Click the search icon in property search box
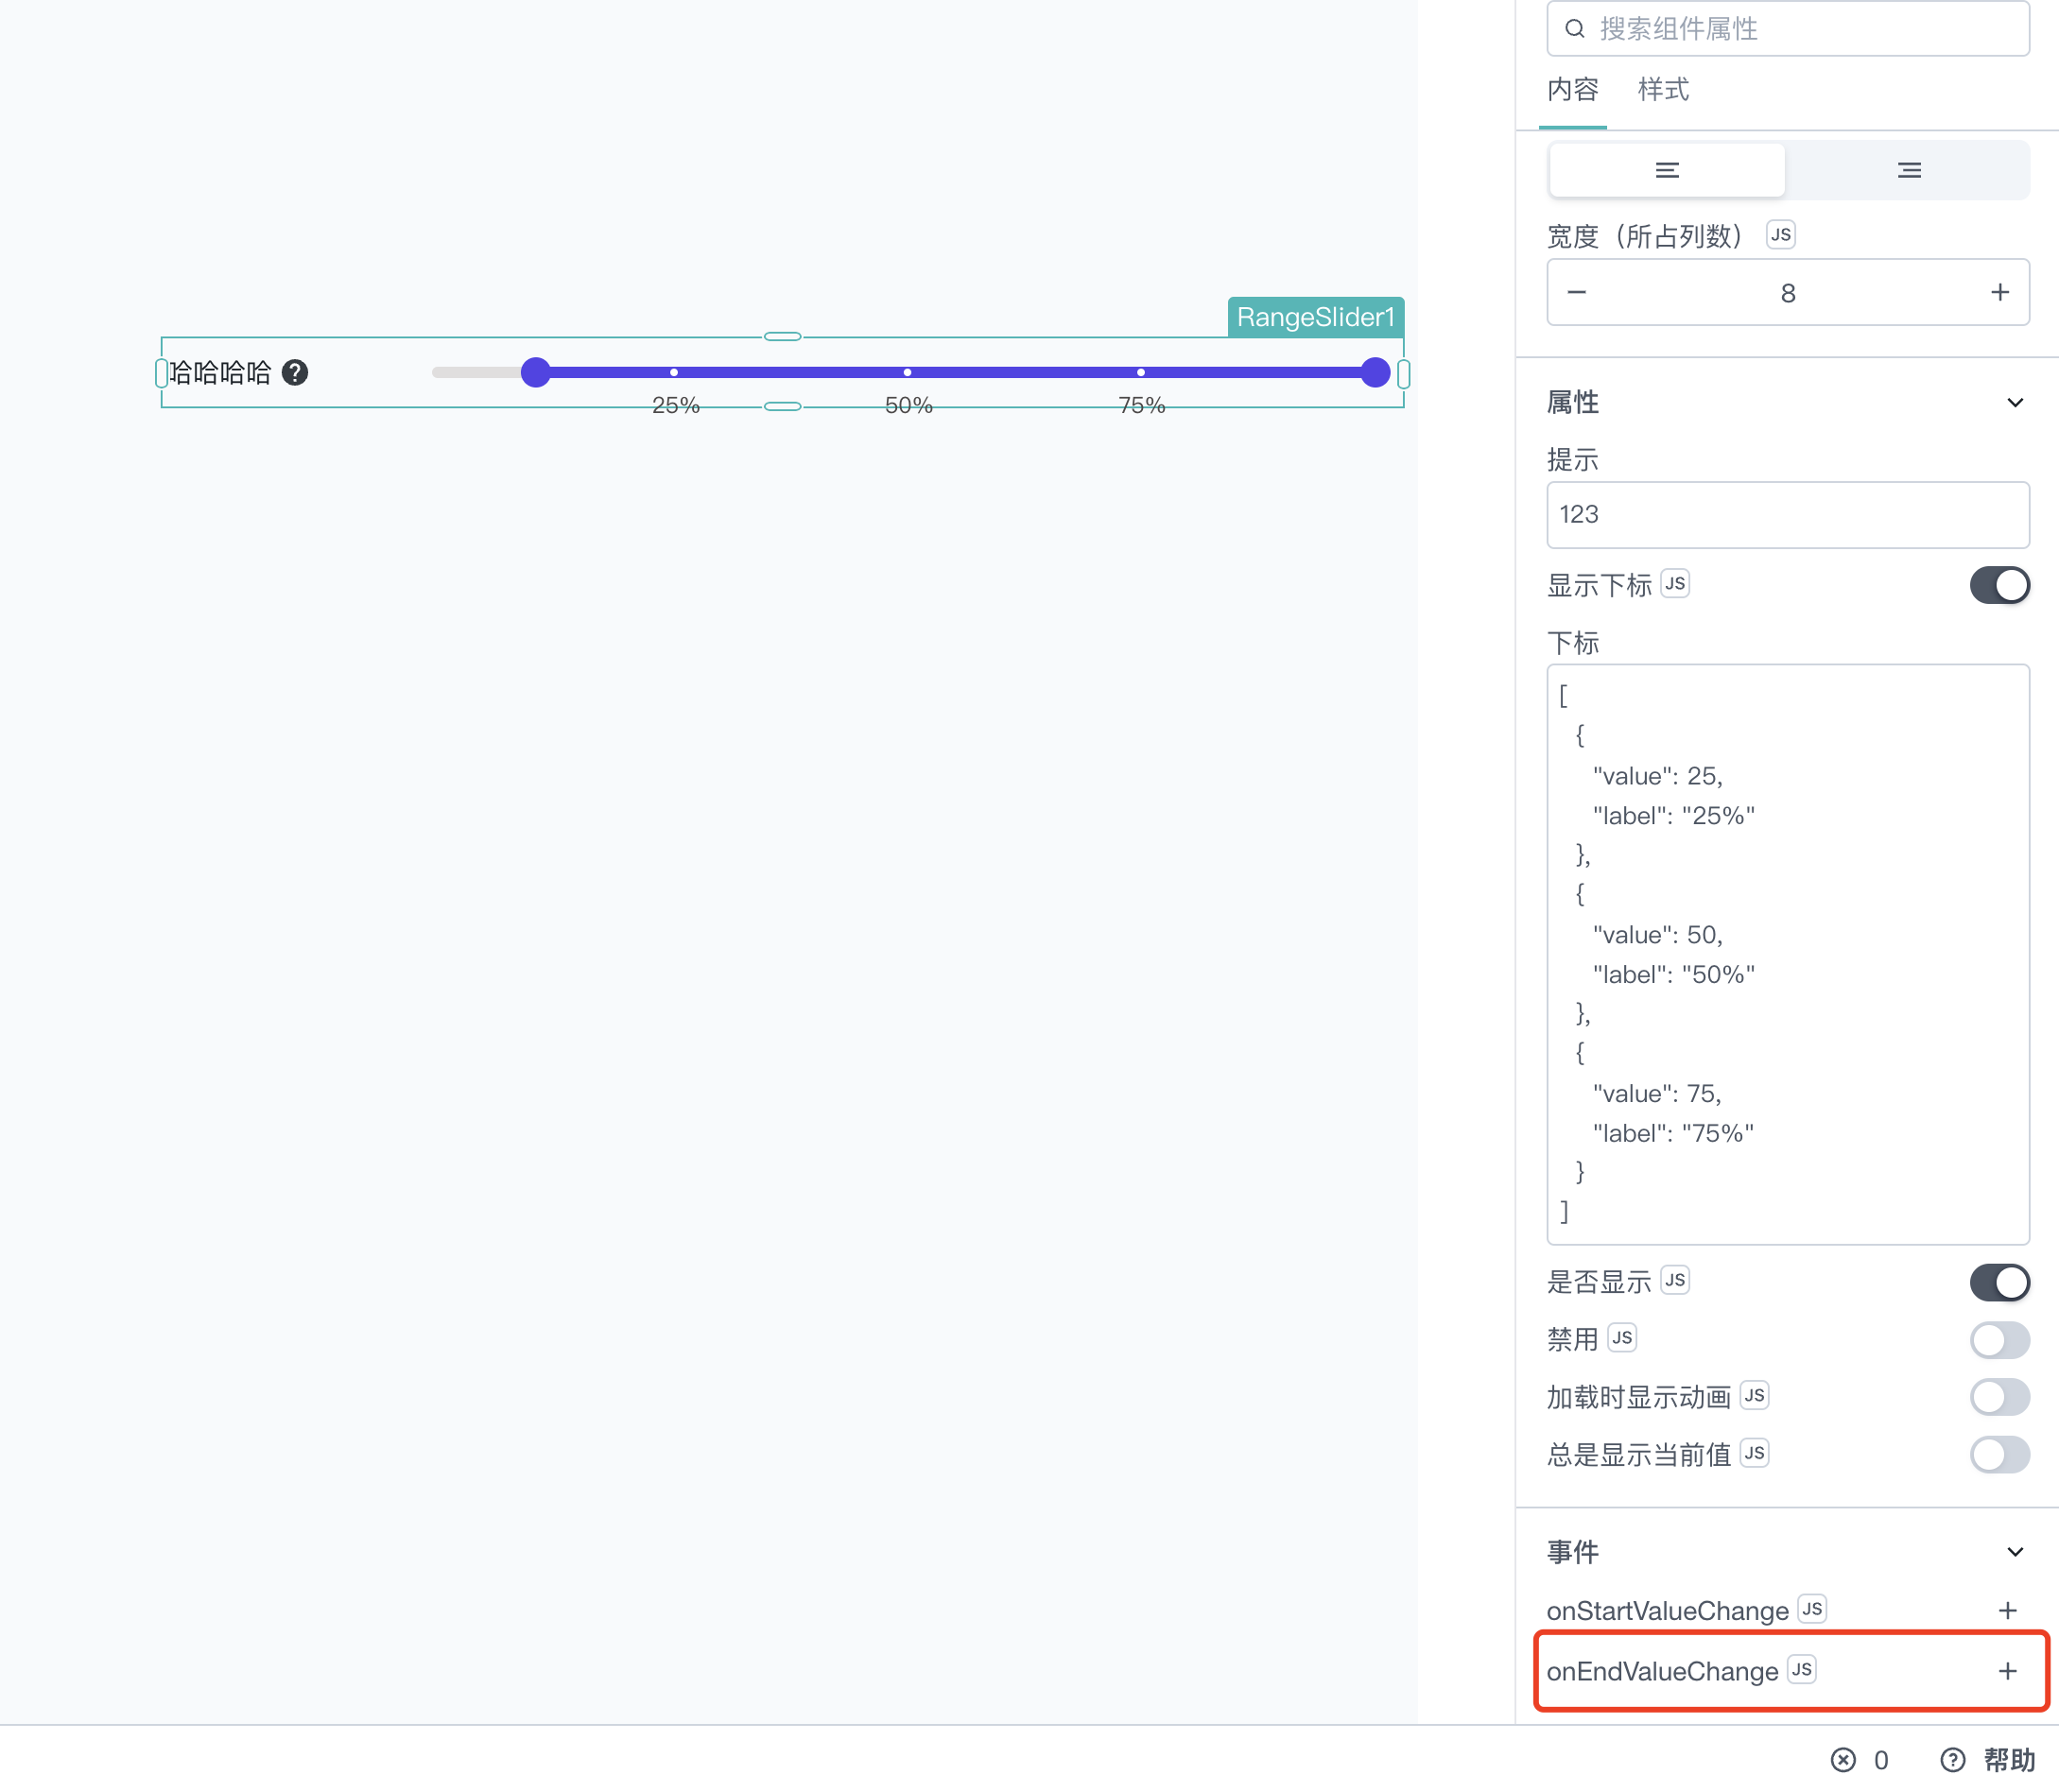Screen dimensions: 2059x1792 click(1575, 28)
